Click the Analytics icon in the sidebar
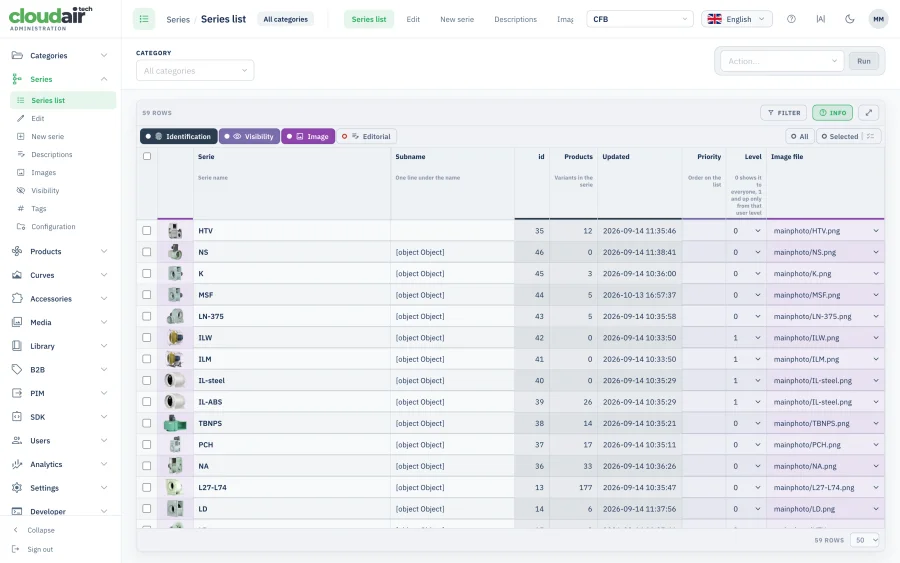 pyautogui.click(x=17, y=464)
